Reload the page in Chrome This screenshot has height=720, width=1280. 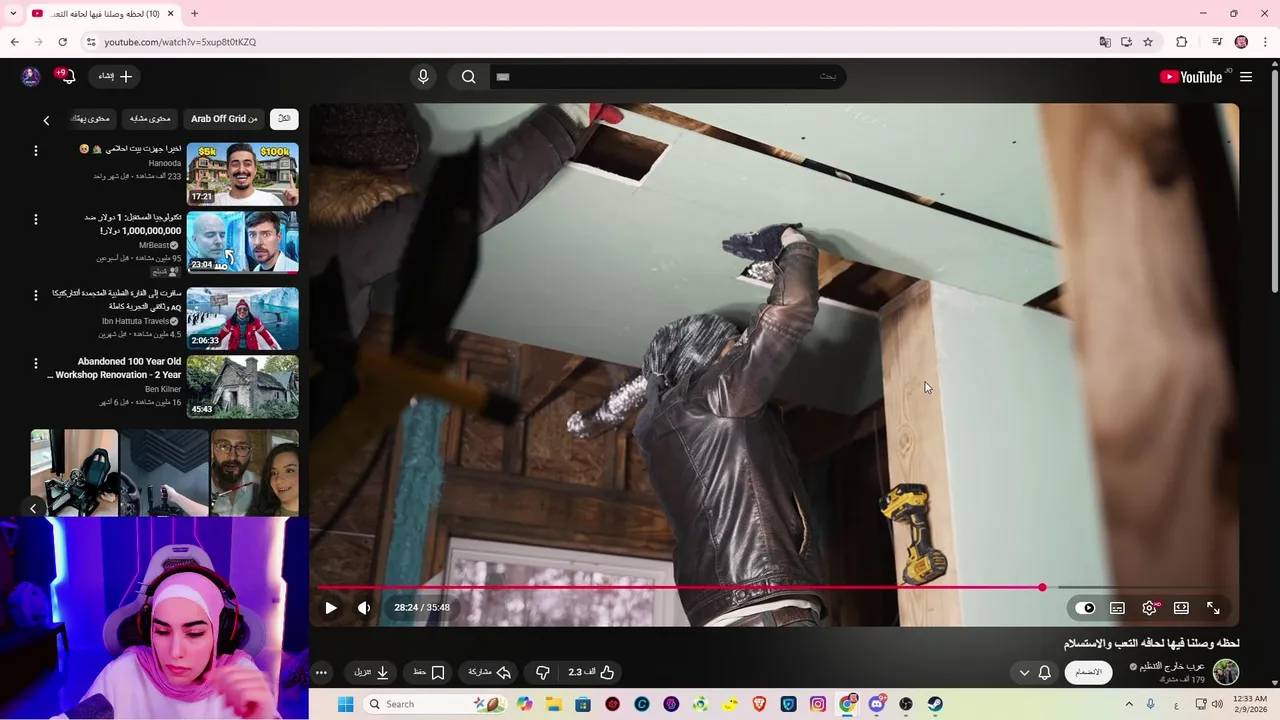62,42
